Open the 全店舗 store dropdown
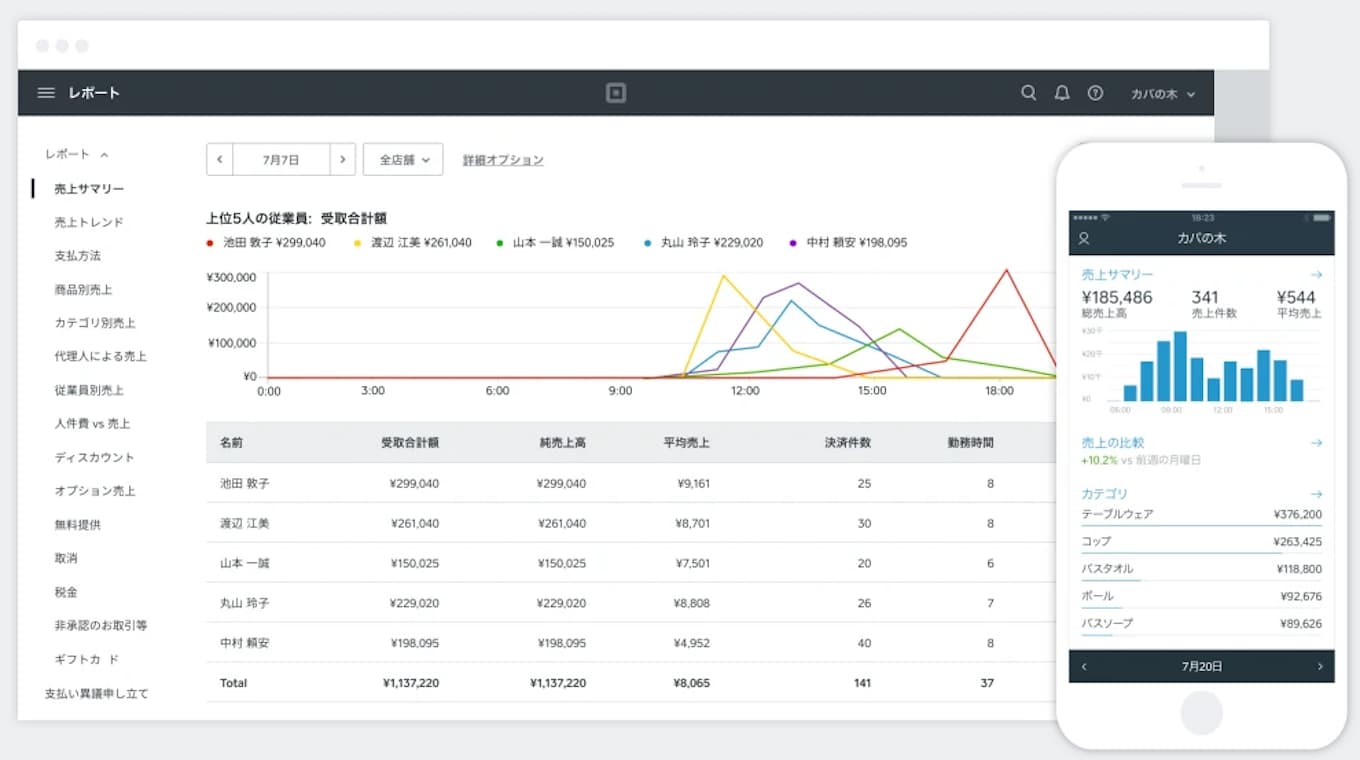 pyautogui.click(x=403, y=159)
